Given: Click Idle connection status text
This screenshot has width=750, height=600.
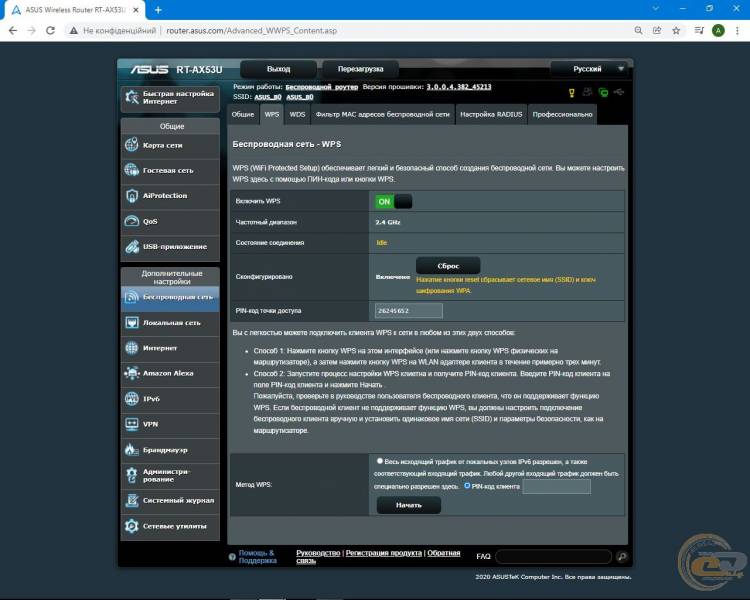Looking at the screenshot, I should pos(382,243).
